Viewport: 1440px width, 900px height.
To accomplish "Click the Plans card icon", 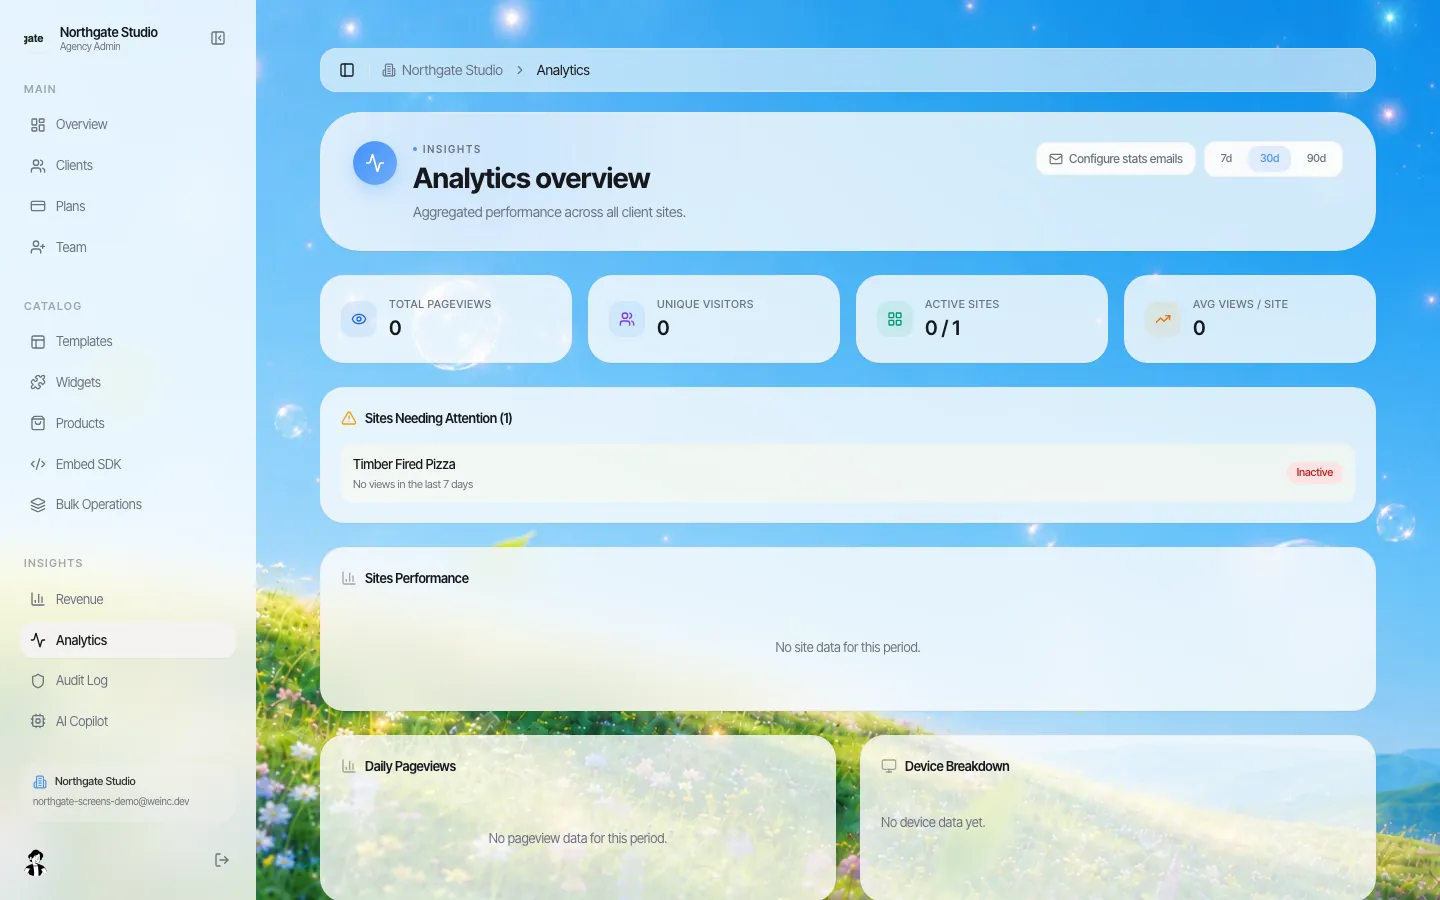I will pyautogui.click(x=38, y=207).
